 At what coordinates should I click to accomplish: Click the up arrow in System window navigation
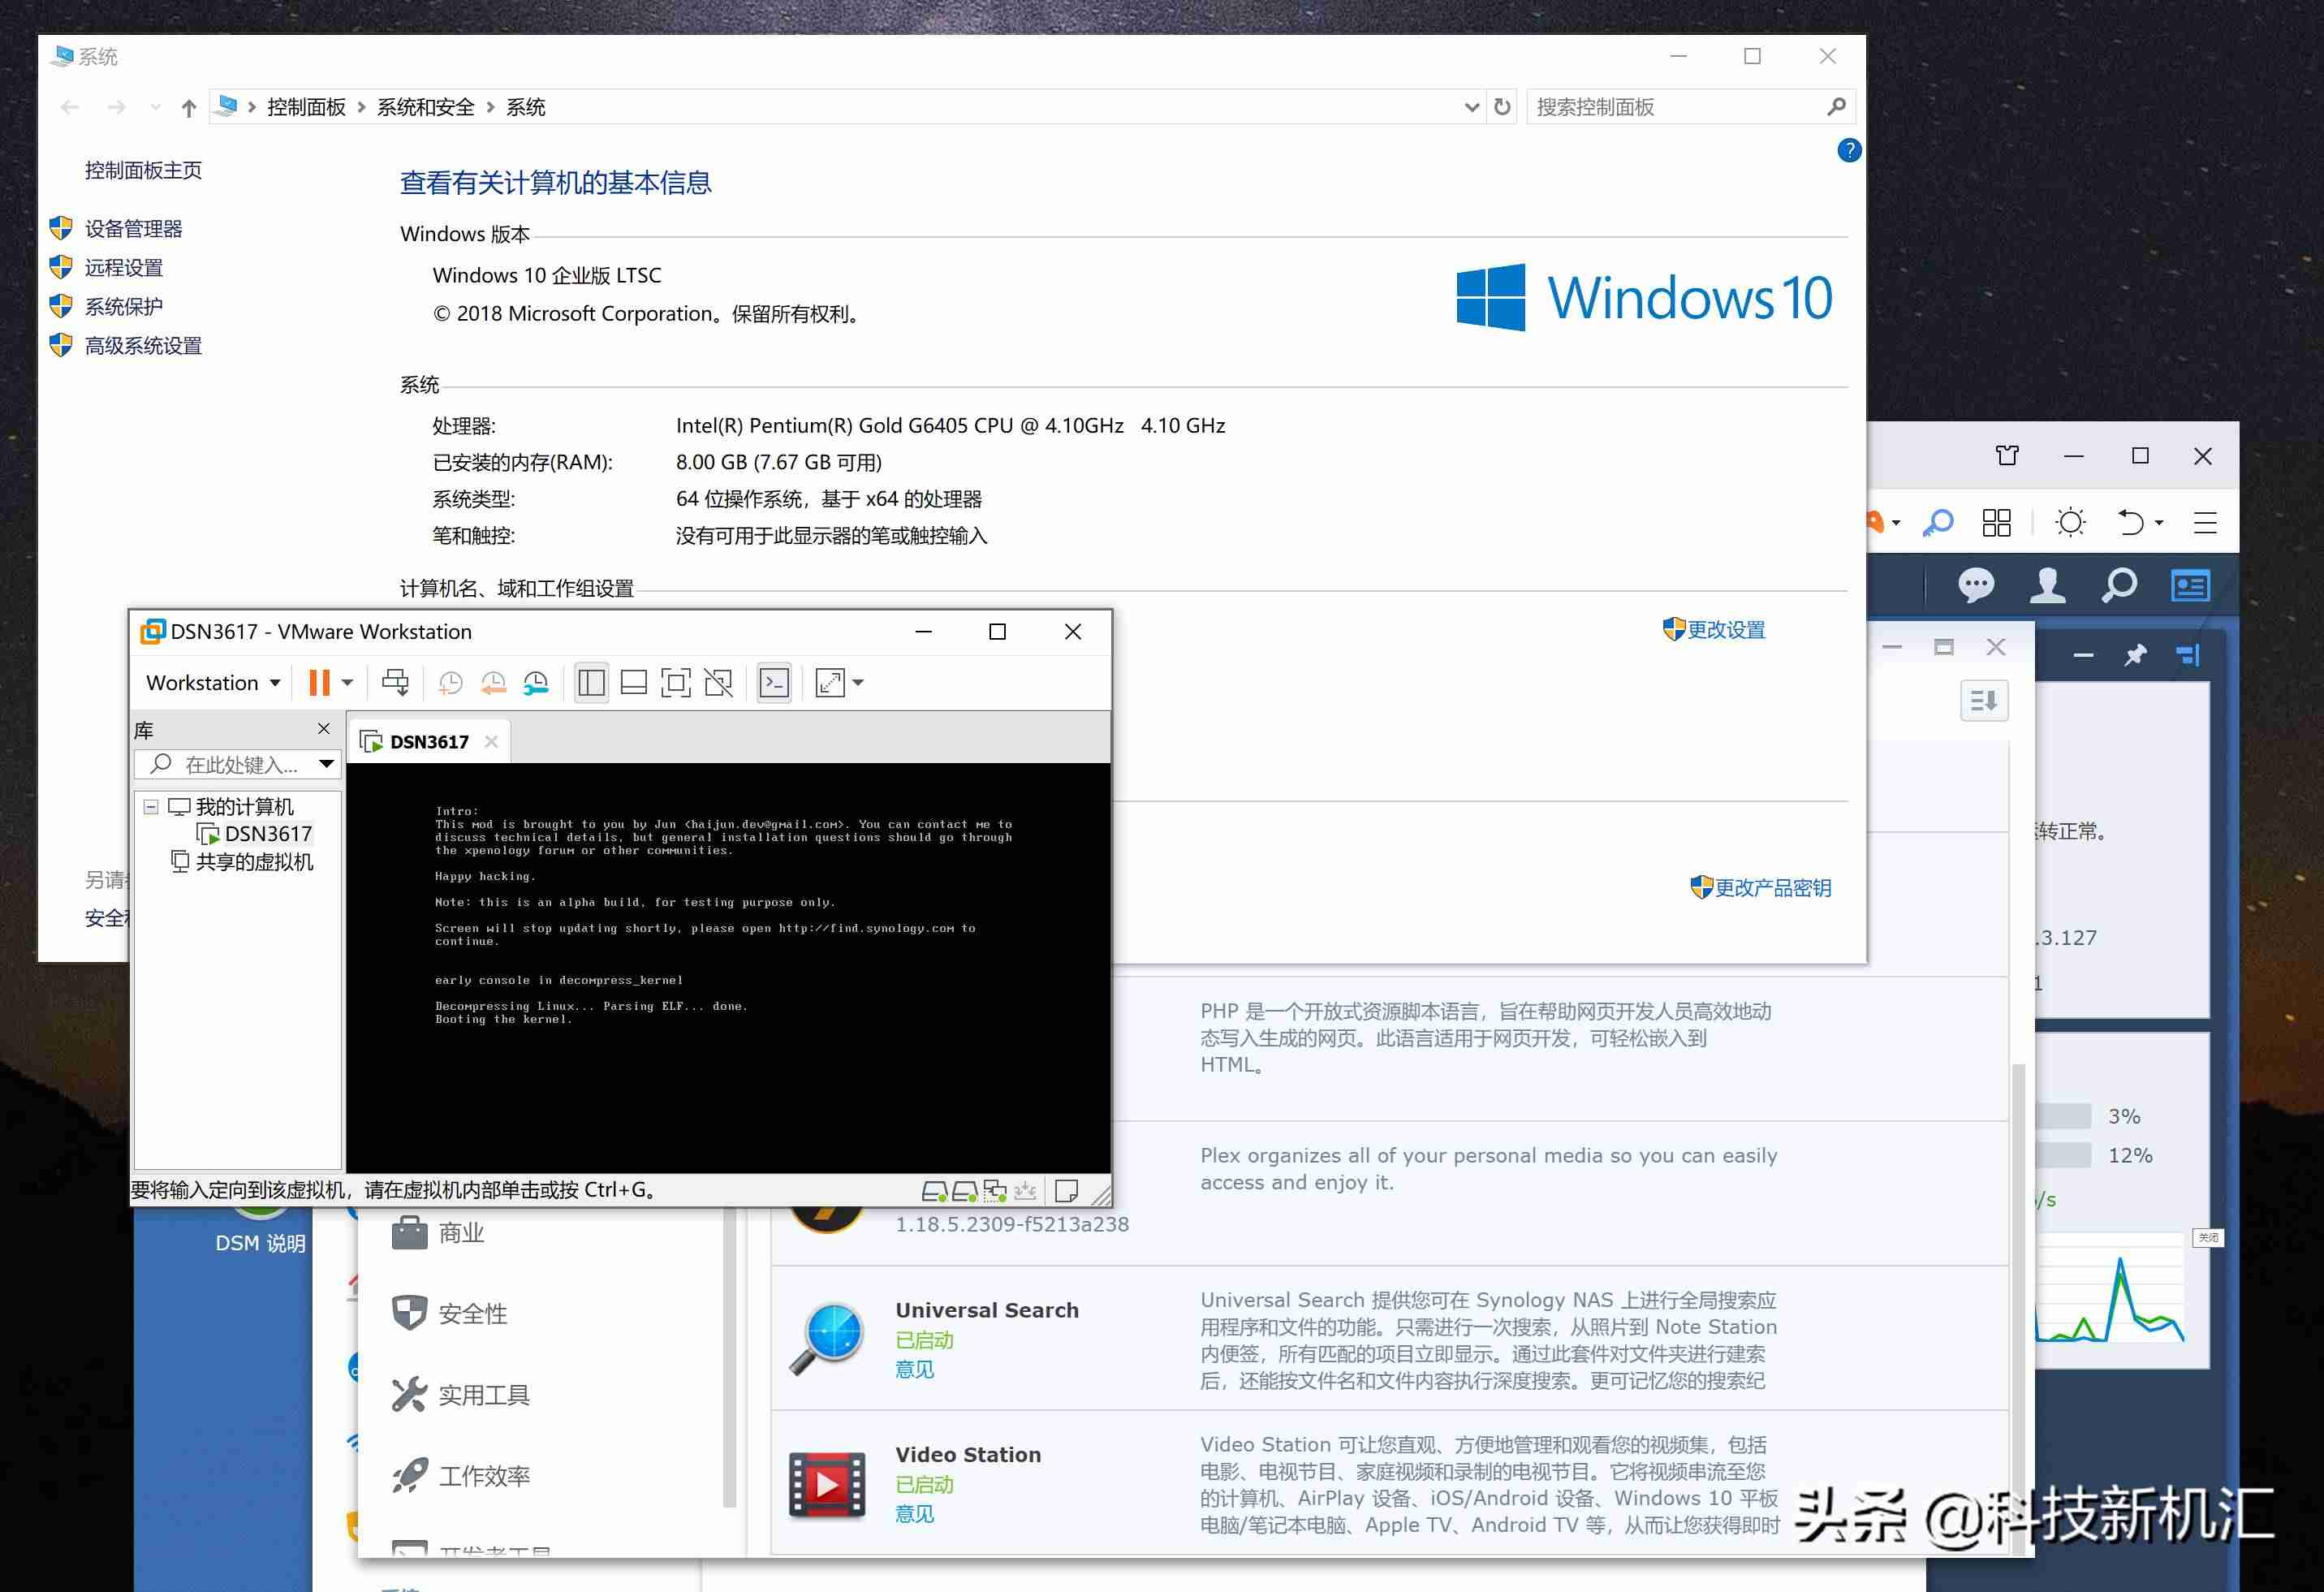(x=189, y=108)
